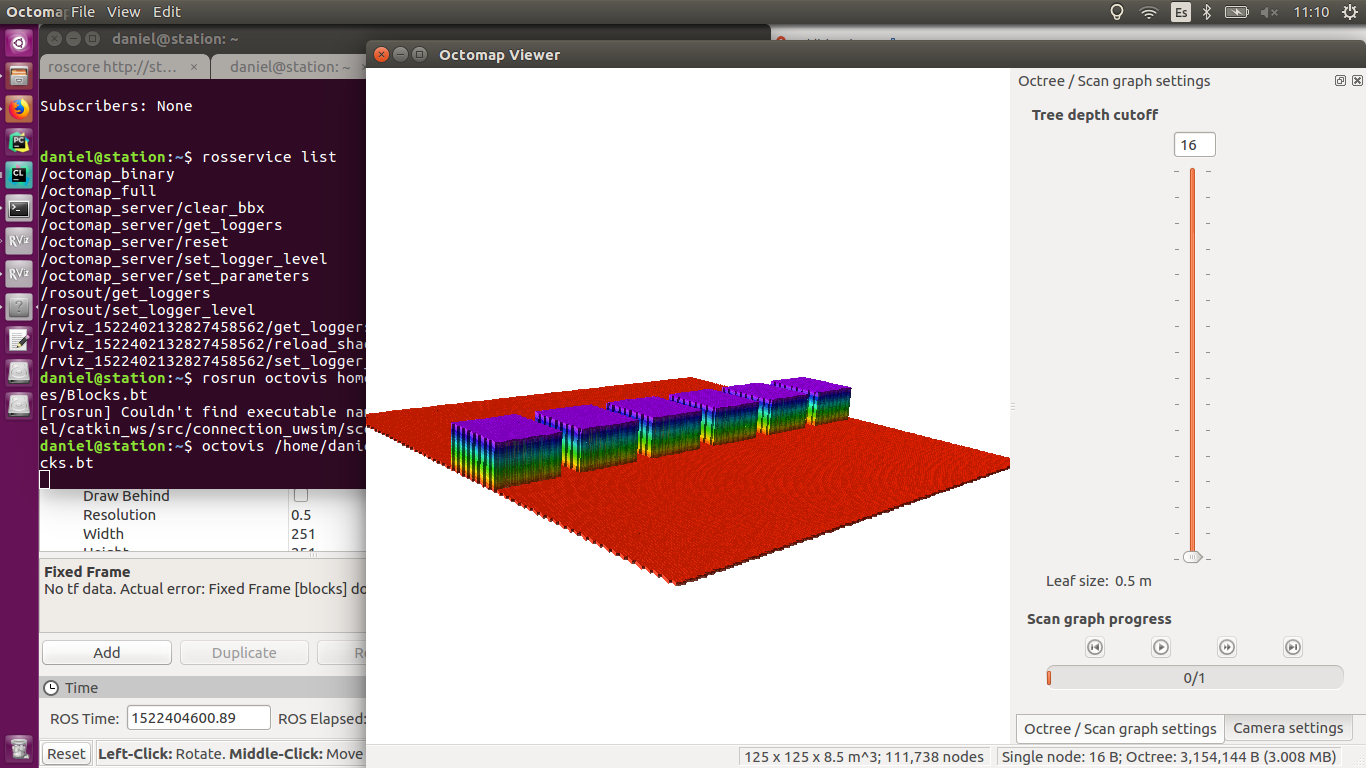1366x768 pixels.
Task: Click '/octomap_server/reset' terminal line
Action: click(134, 242)
